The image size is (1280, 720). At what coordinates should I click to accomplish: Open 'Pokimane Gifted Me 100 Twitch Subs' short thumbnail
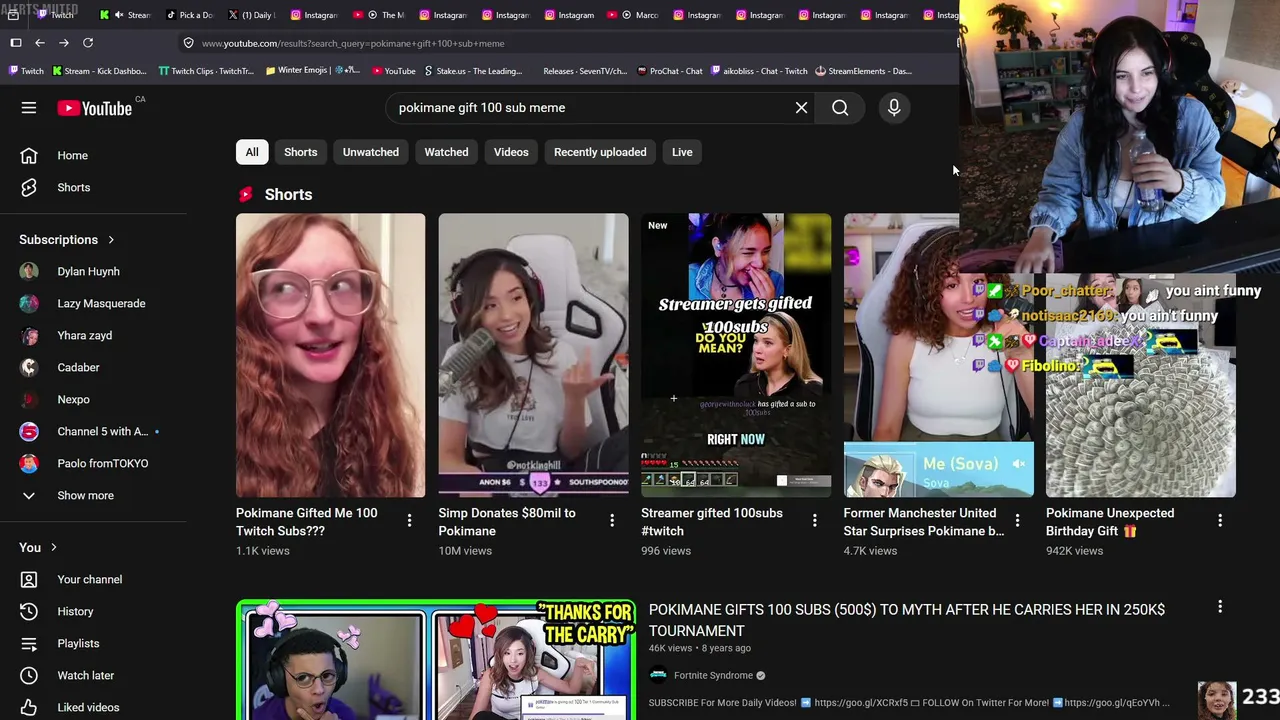pos(331,355)
